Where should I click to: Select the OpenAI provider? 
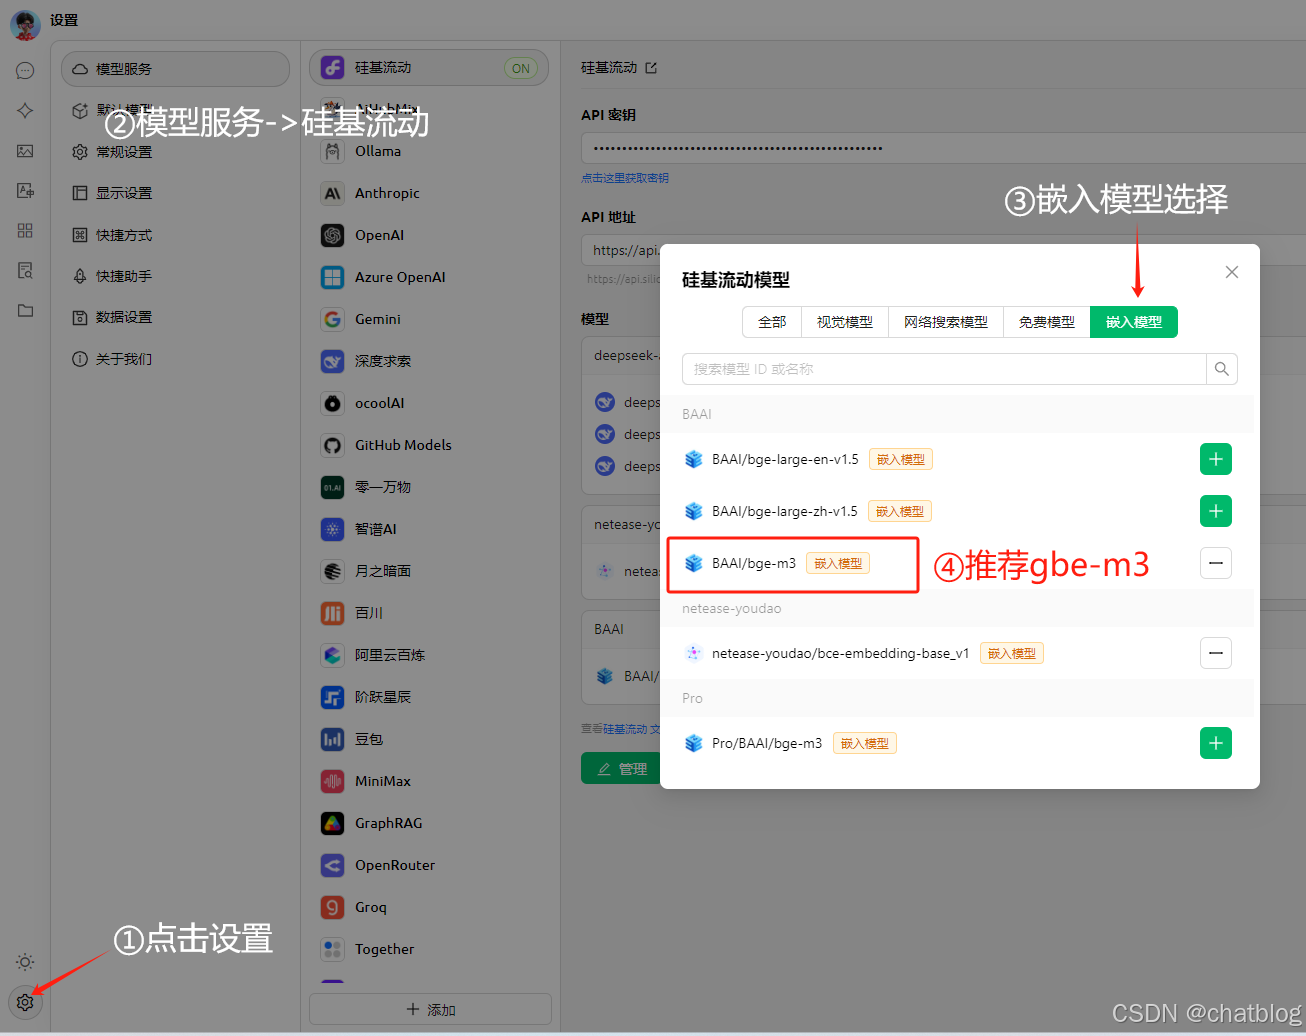coord(429,235)
